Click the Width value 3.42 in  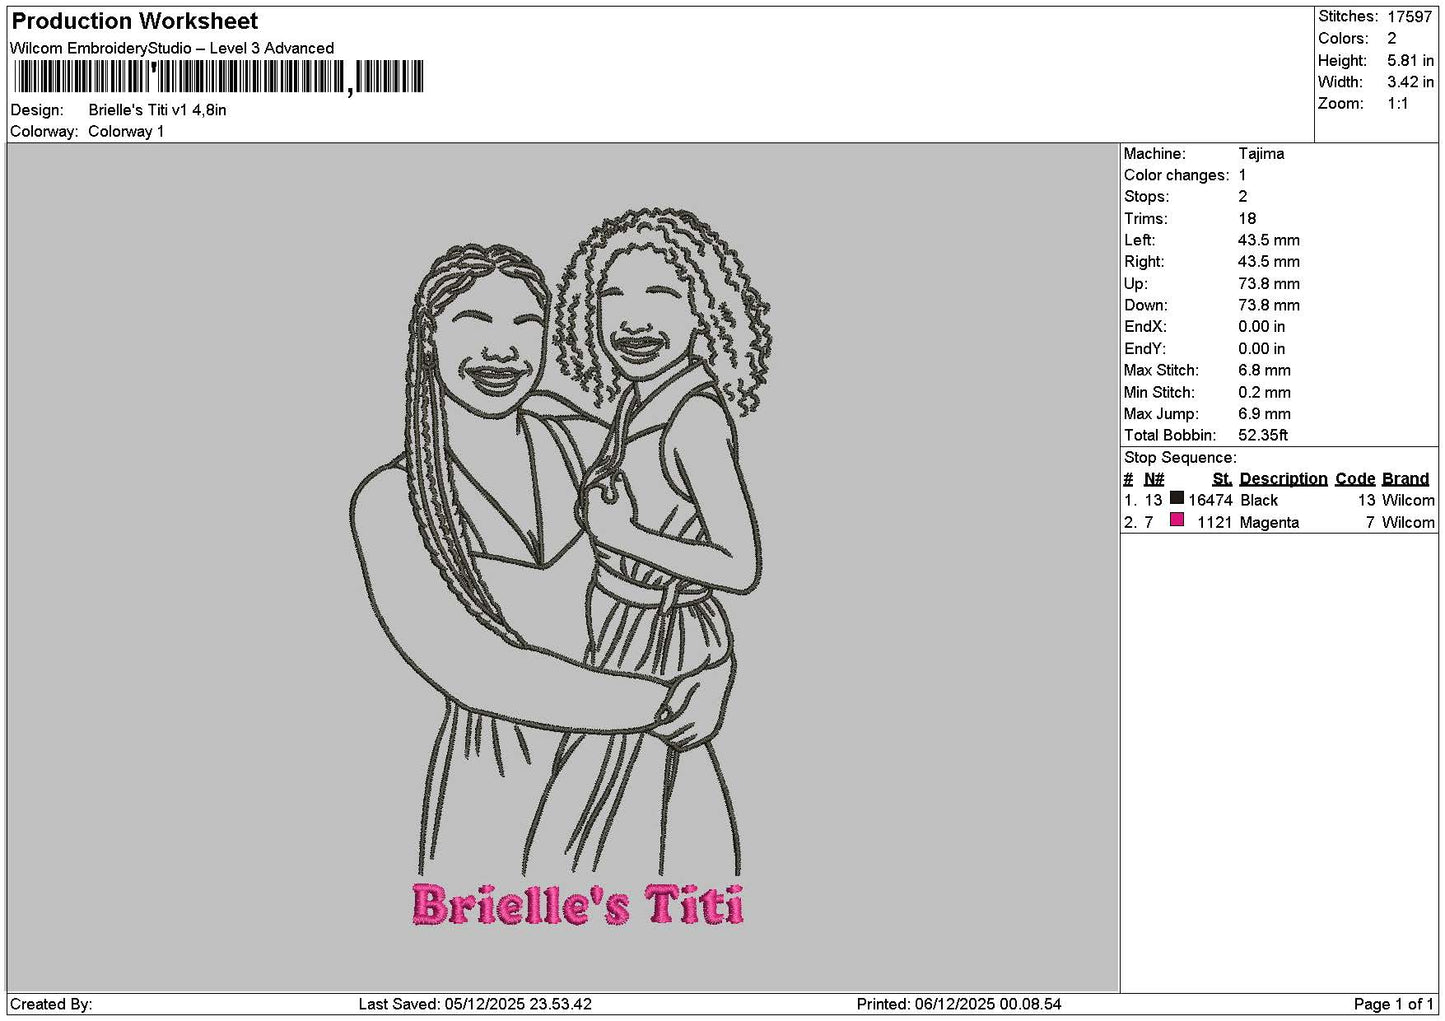point(1410,82)
